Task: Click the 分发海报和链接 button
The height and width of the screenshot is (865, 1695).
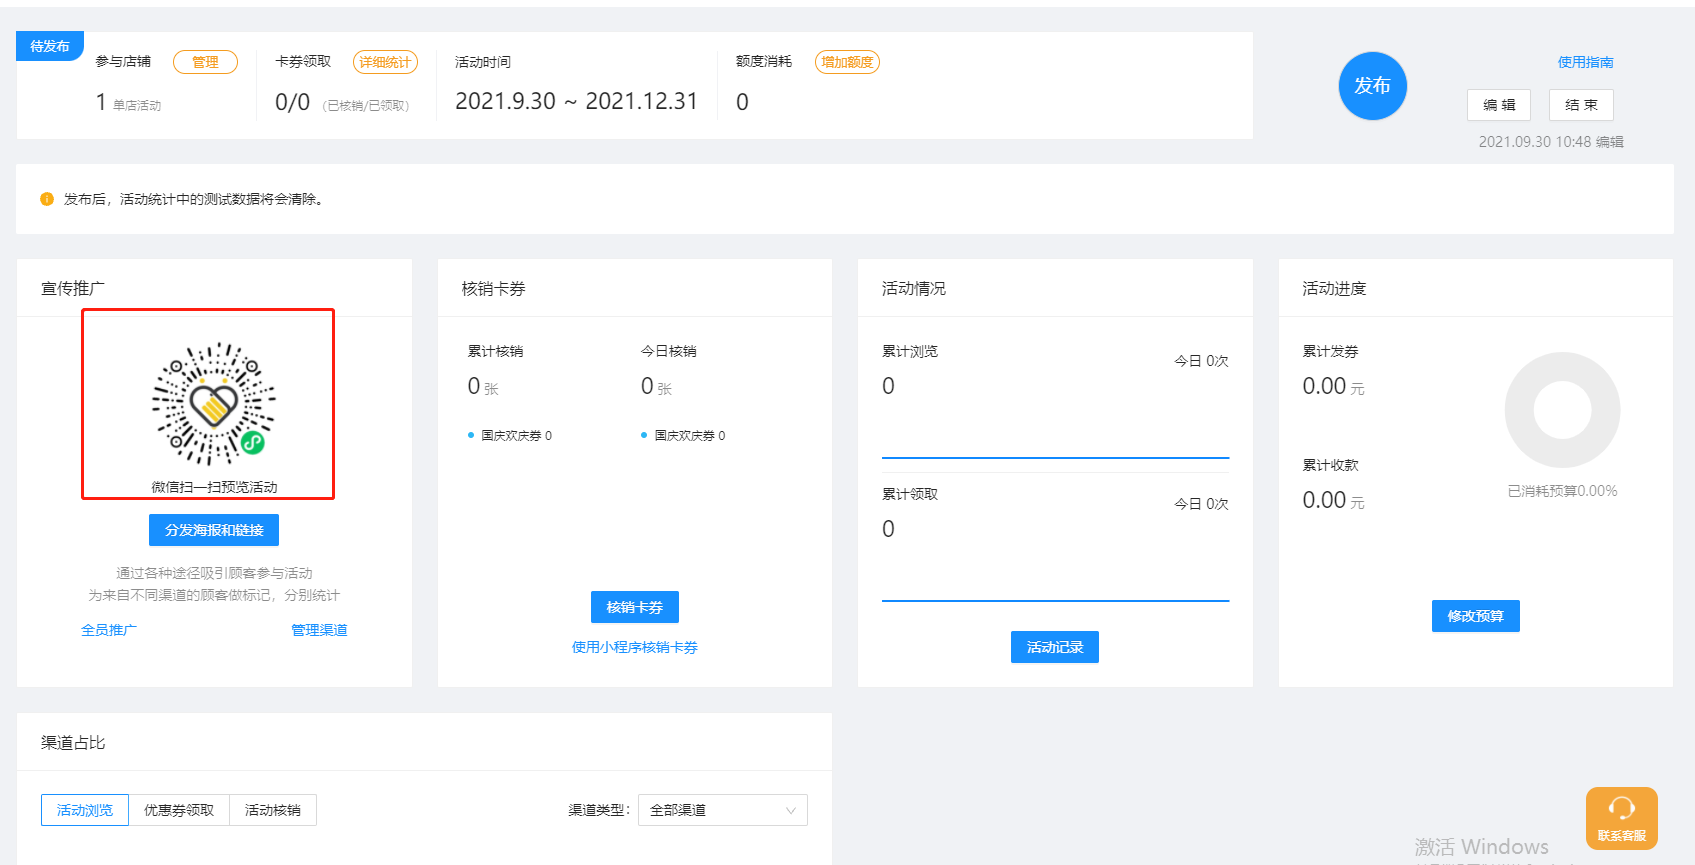Action: click(x=214, y=530)
